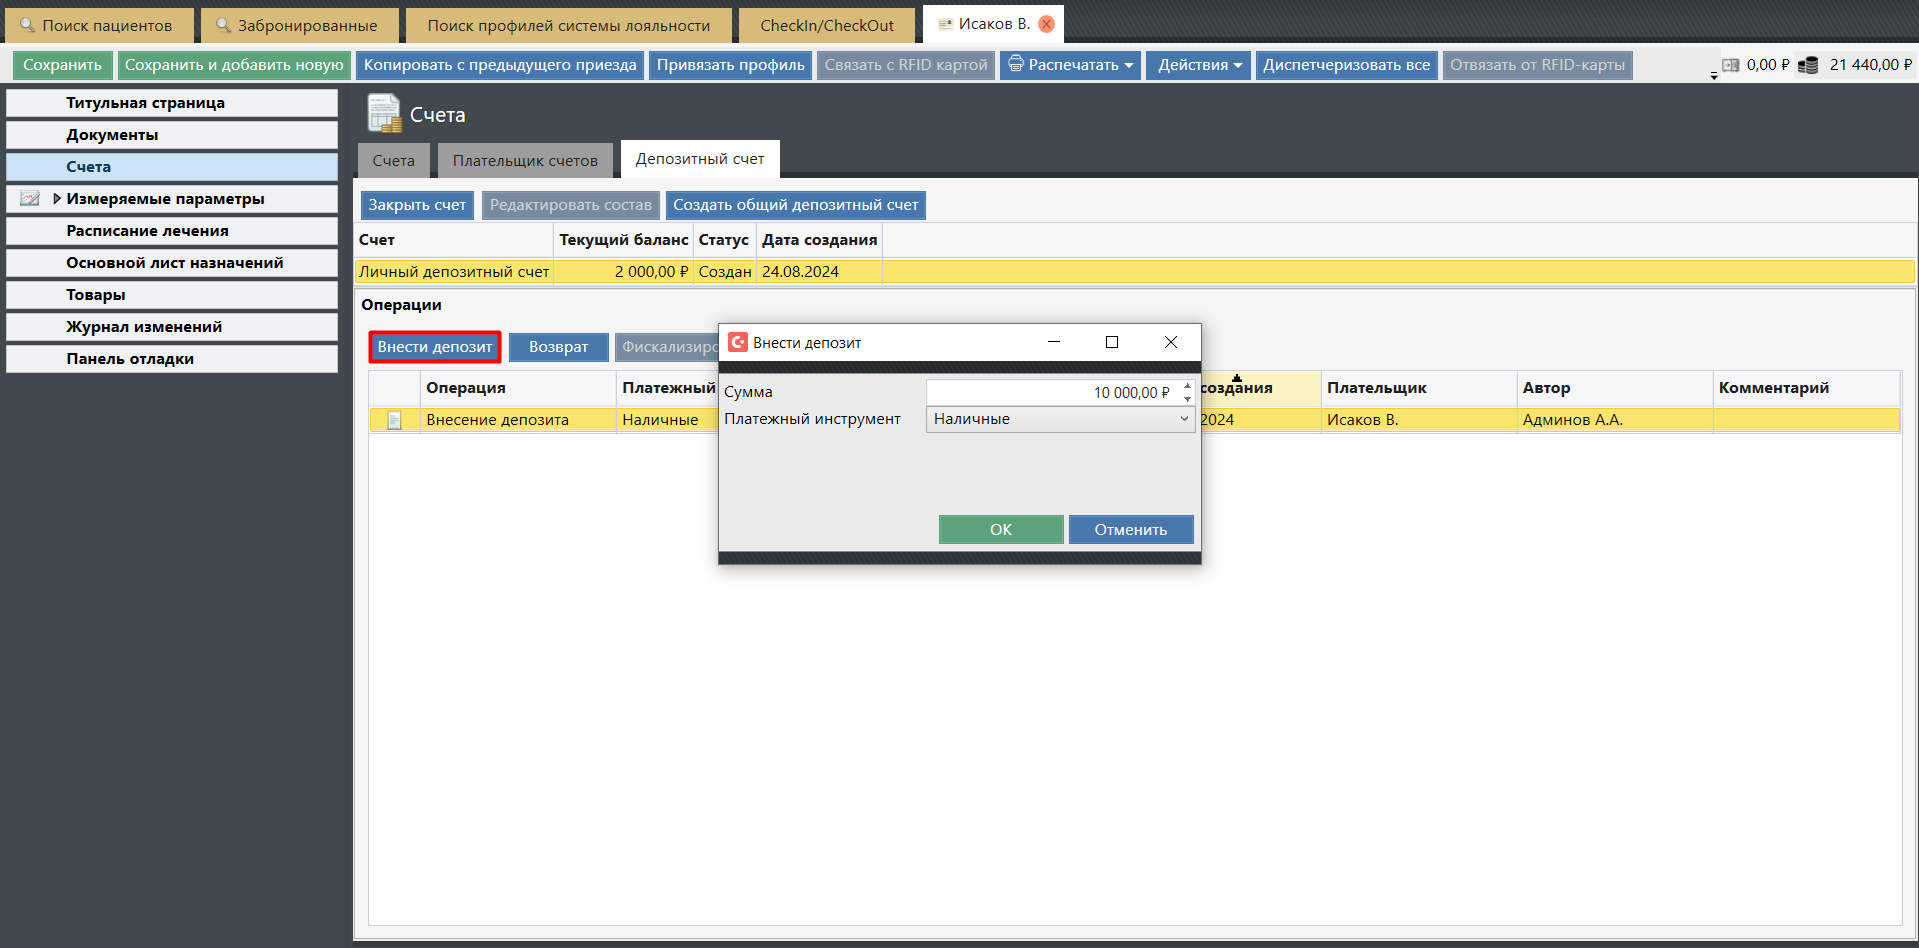Click the receipt icon in deposit row

tap(394, 420)
